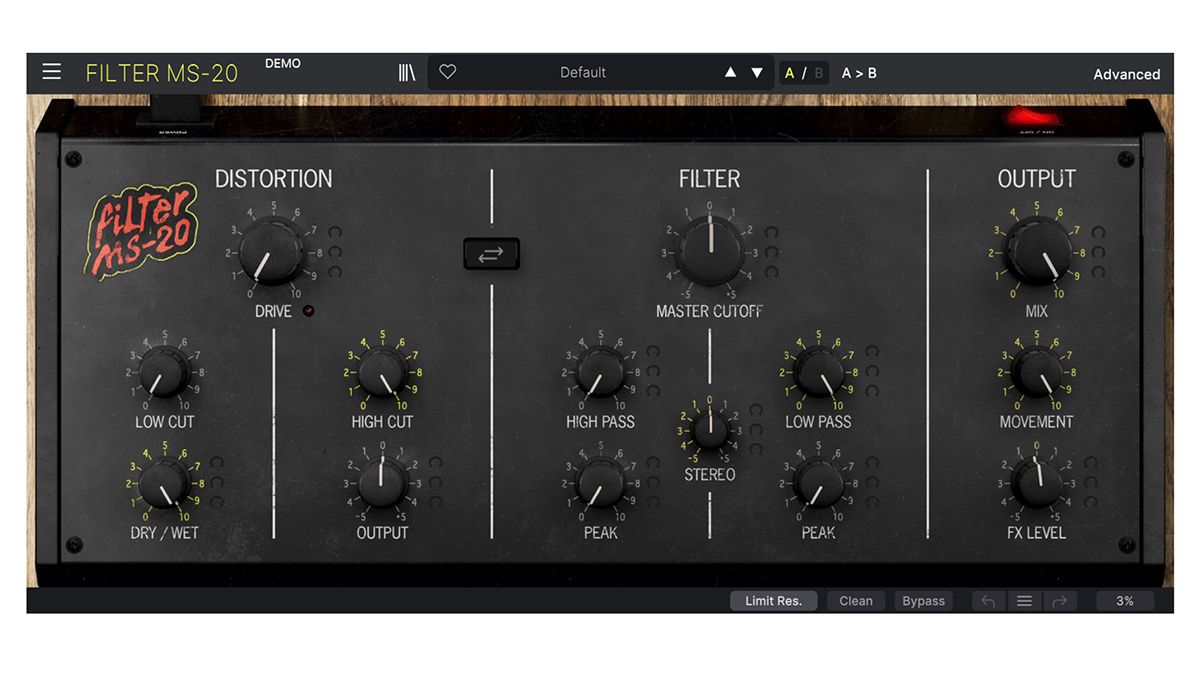1200x675 pixels.
Task: Open the Default preset name dropdown
Action: (583, 71)
